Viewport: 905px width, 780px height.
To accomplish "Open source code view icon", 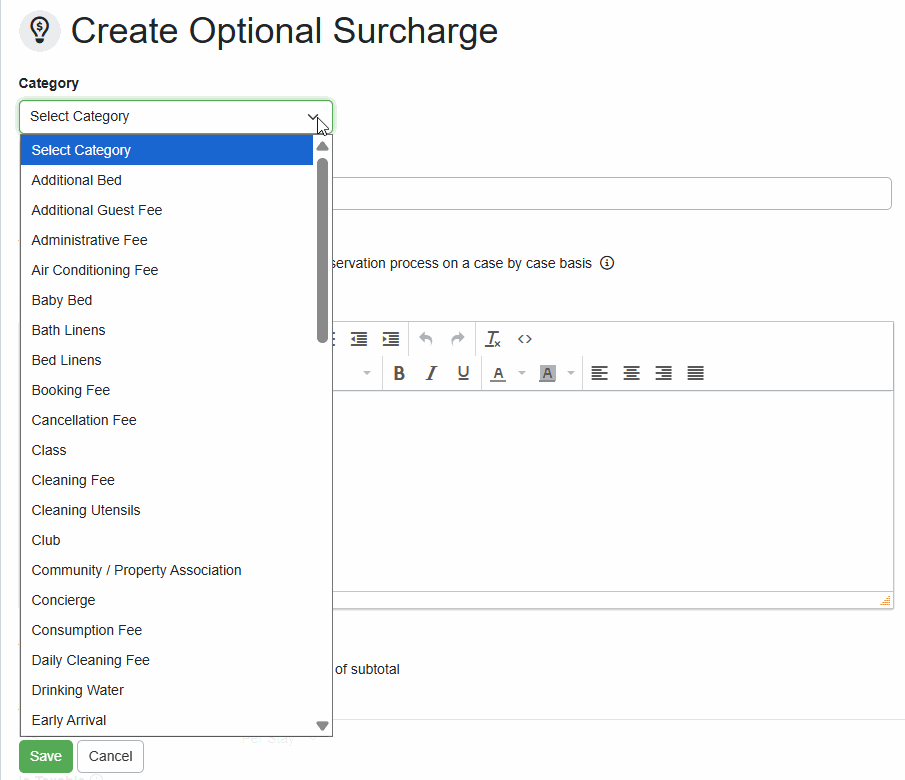I will [525, 339].
